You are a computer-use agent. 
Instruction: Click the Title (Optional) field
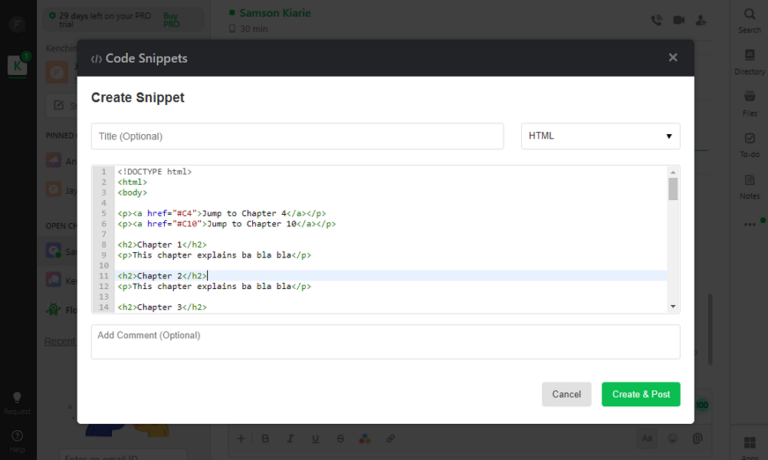(x=297, y=136)
